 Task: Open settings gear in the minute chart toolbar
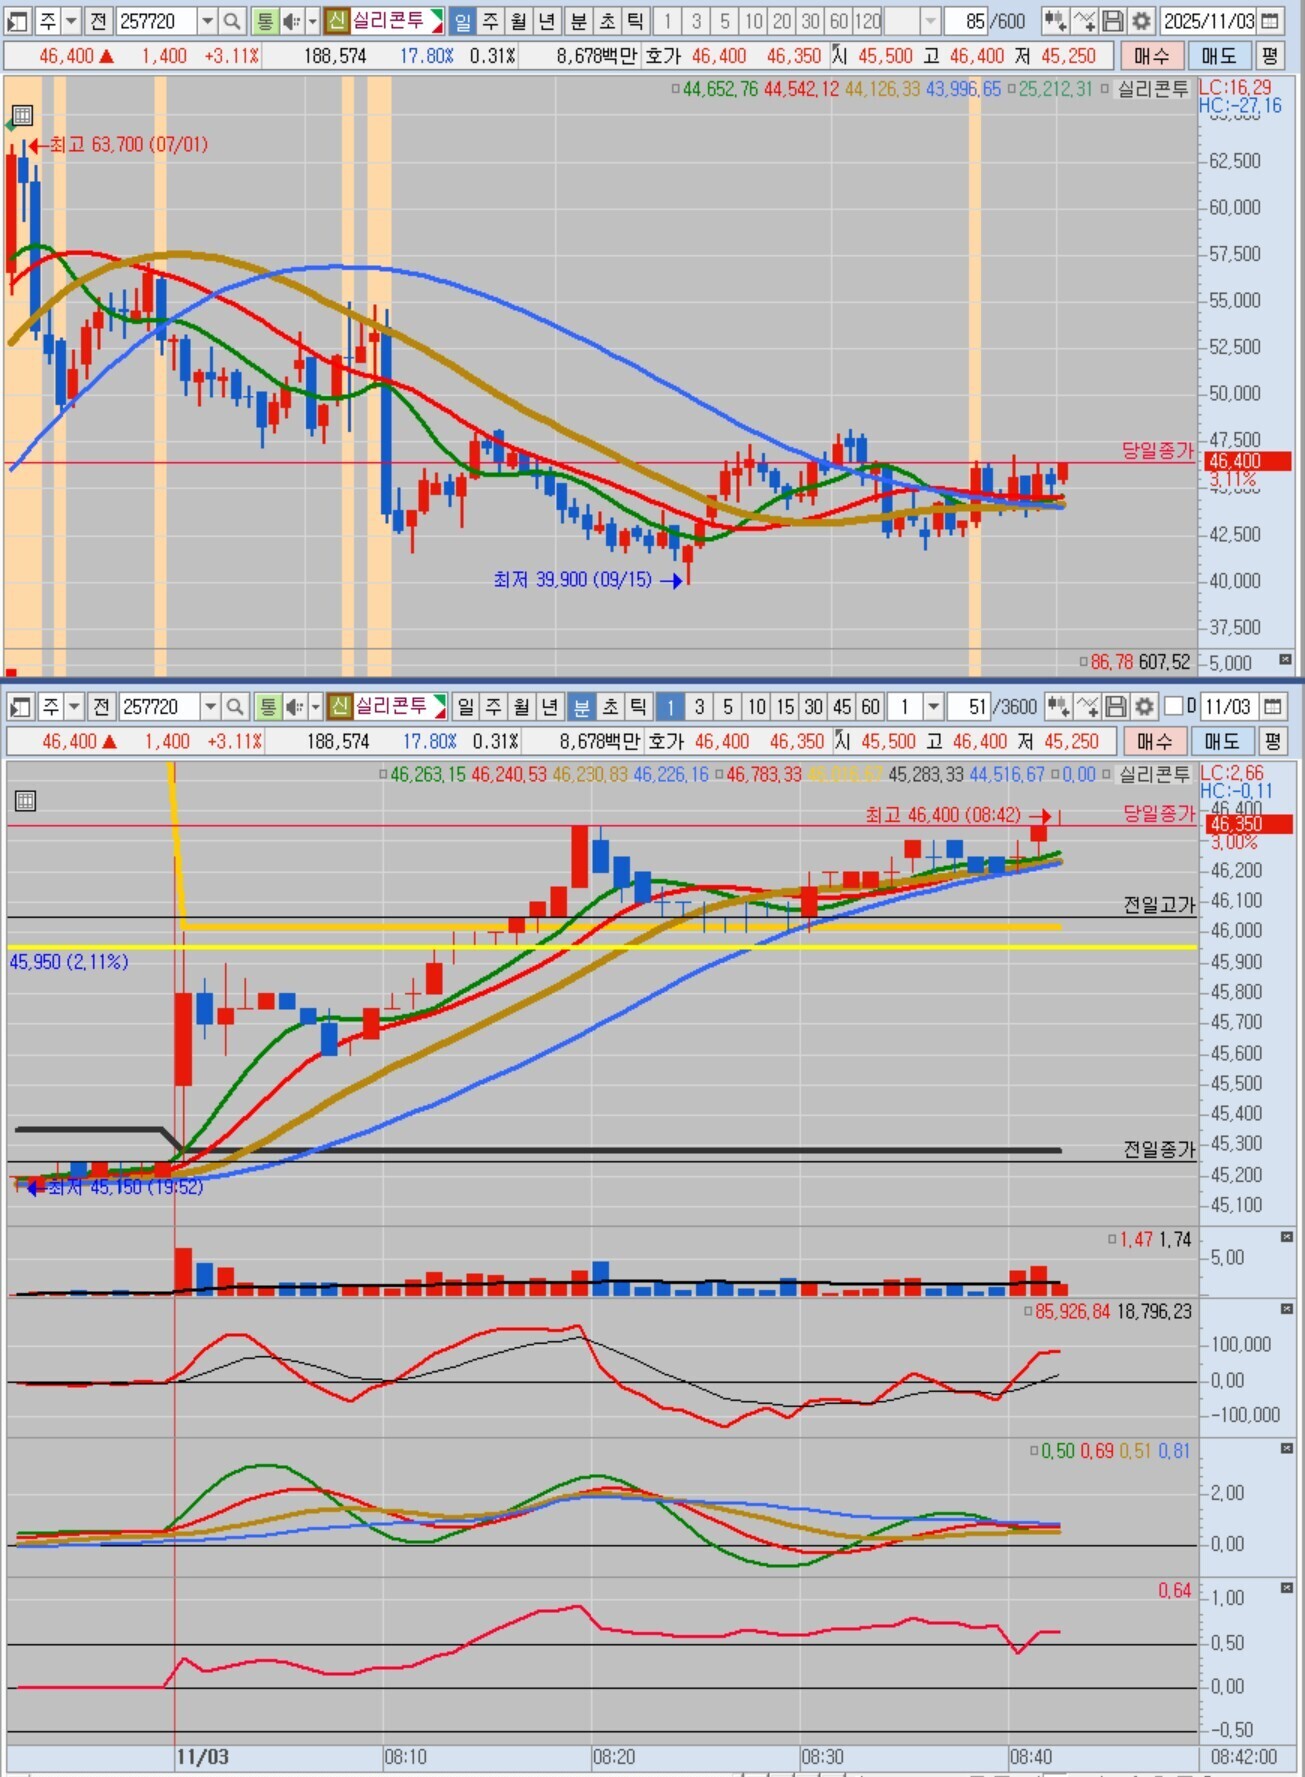[x=1144, y=707]
